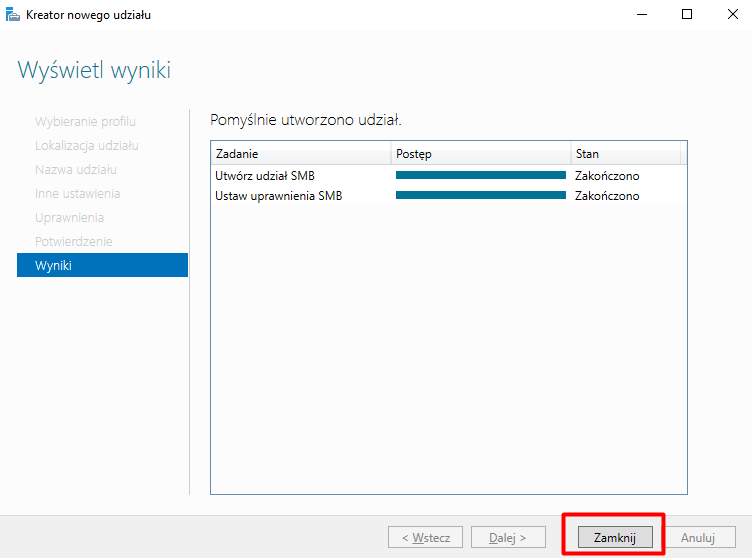Click the wizard icon in the title bar
752x558 pixels.
point(13,15)
